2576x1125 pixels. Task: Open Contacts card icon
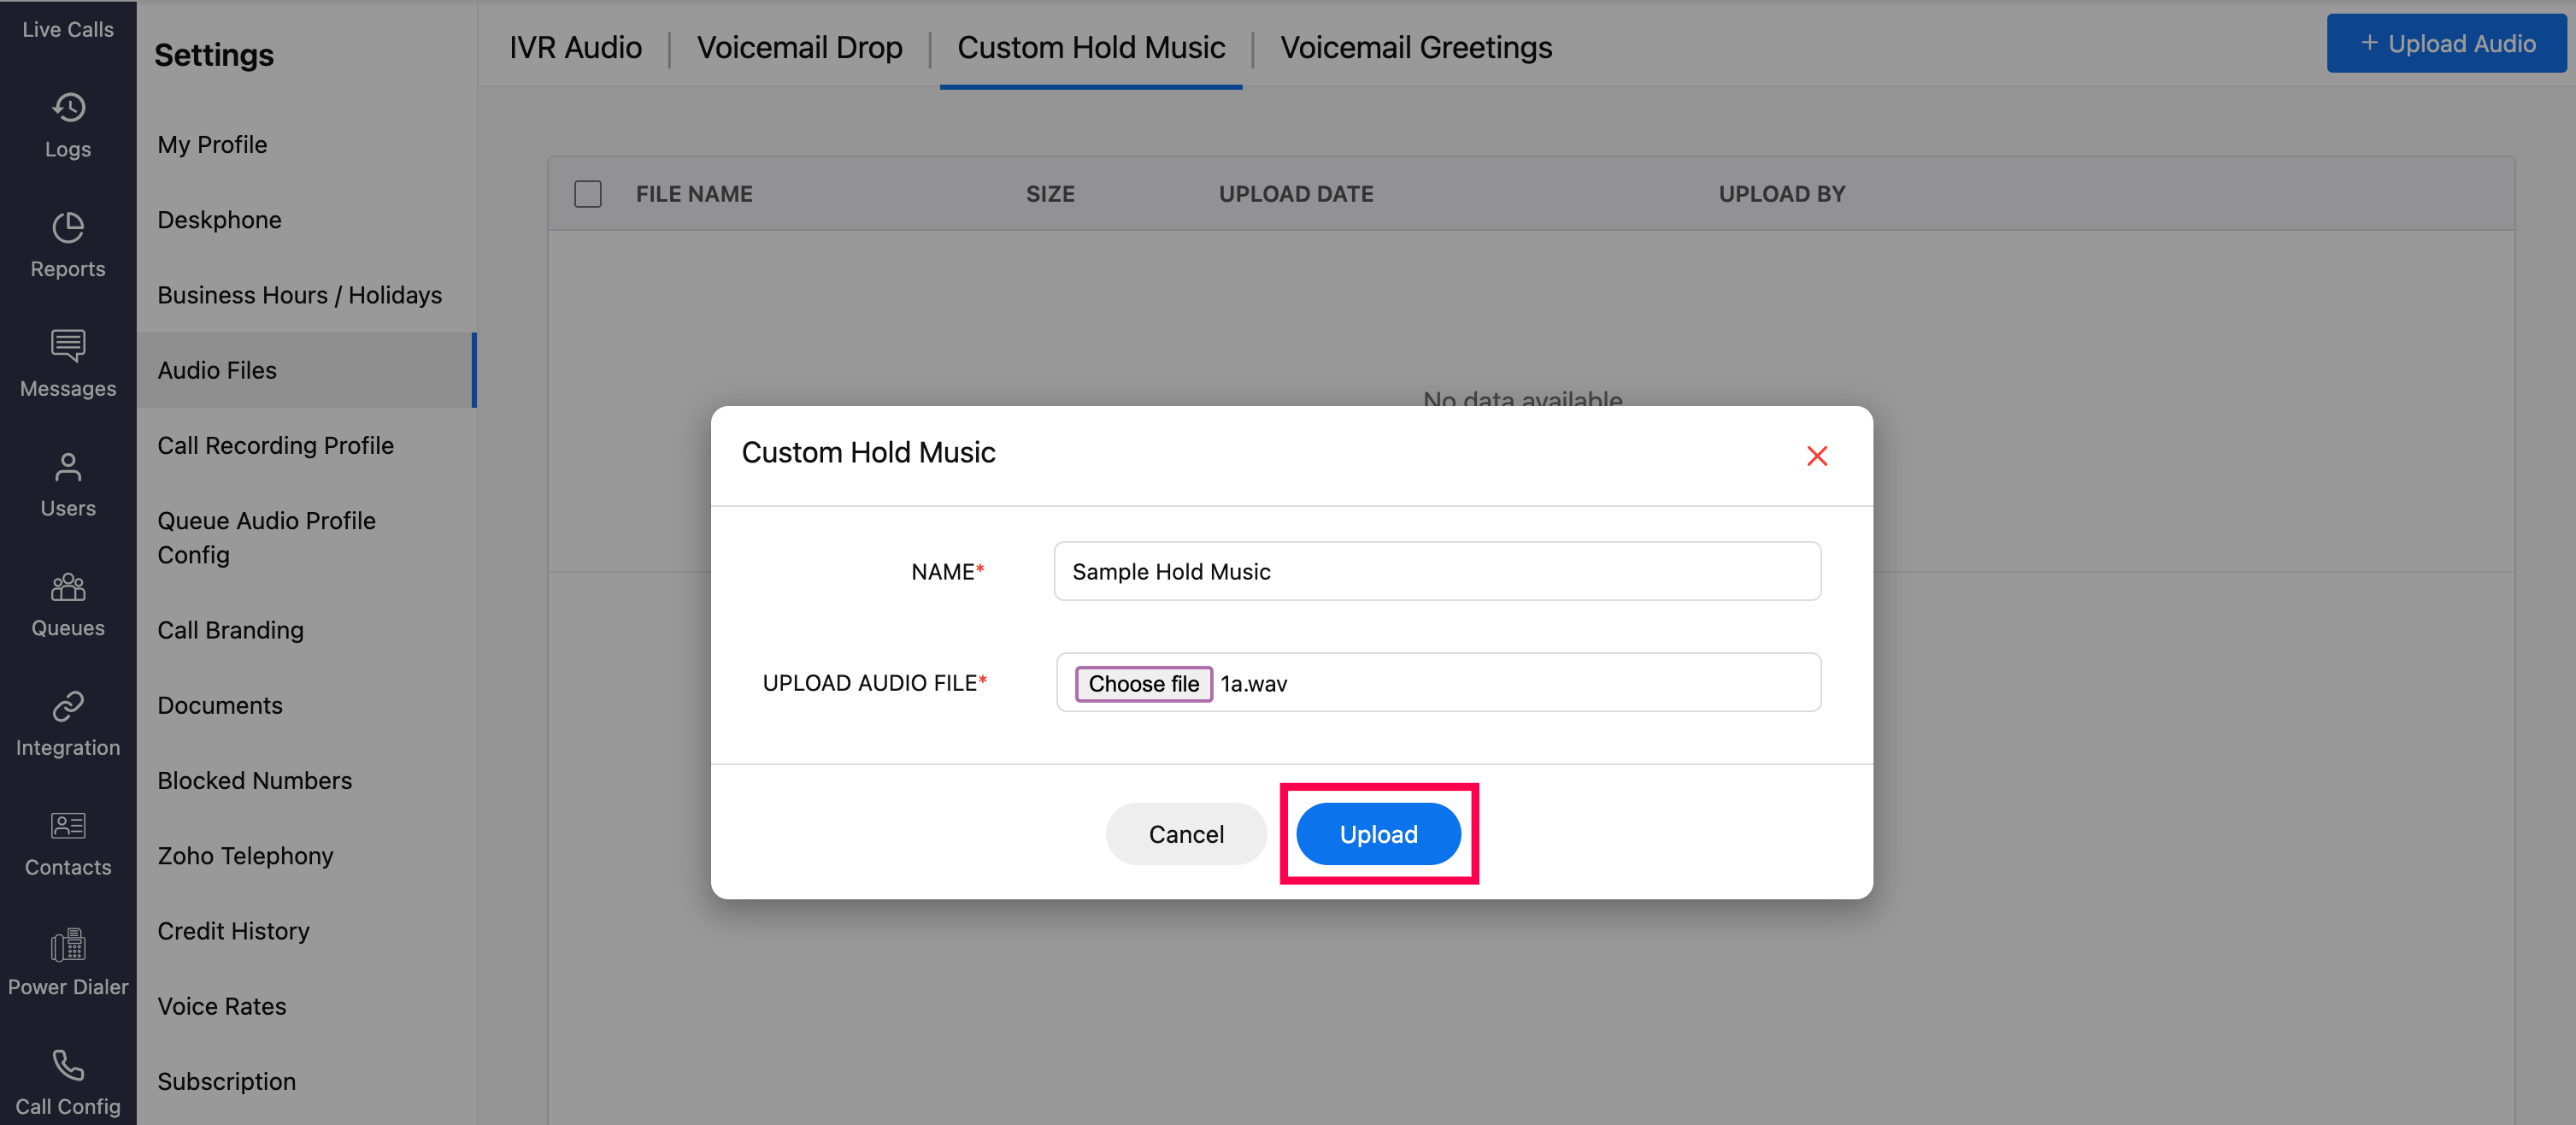pyautogui.click(x=68, y=826)
